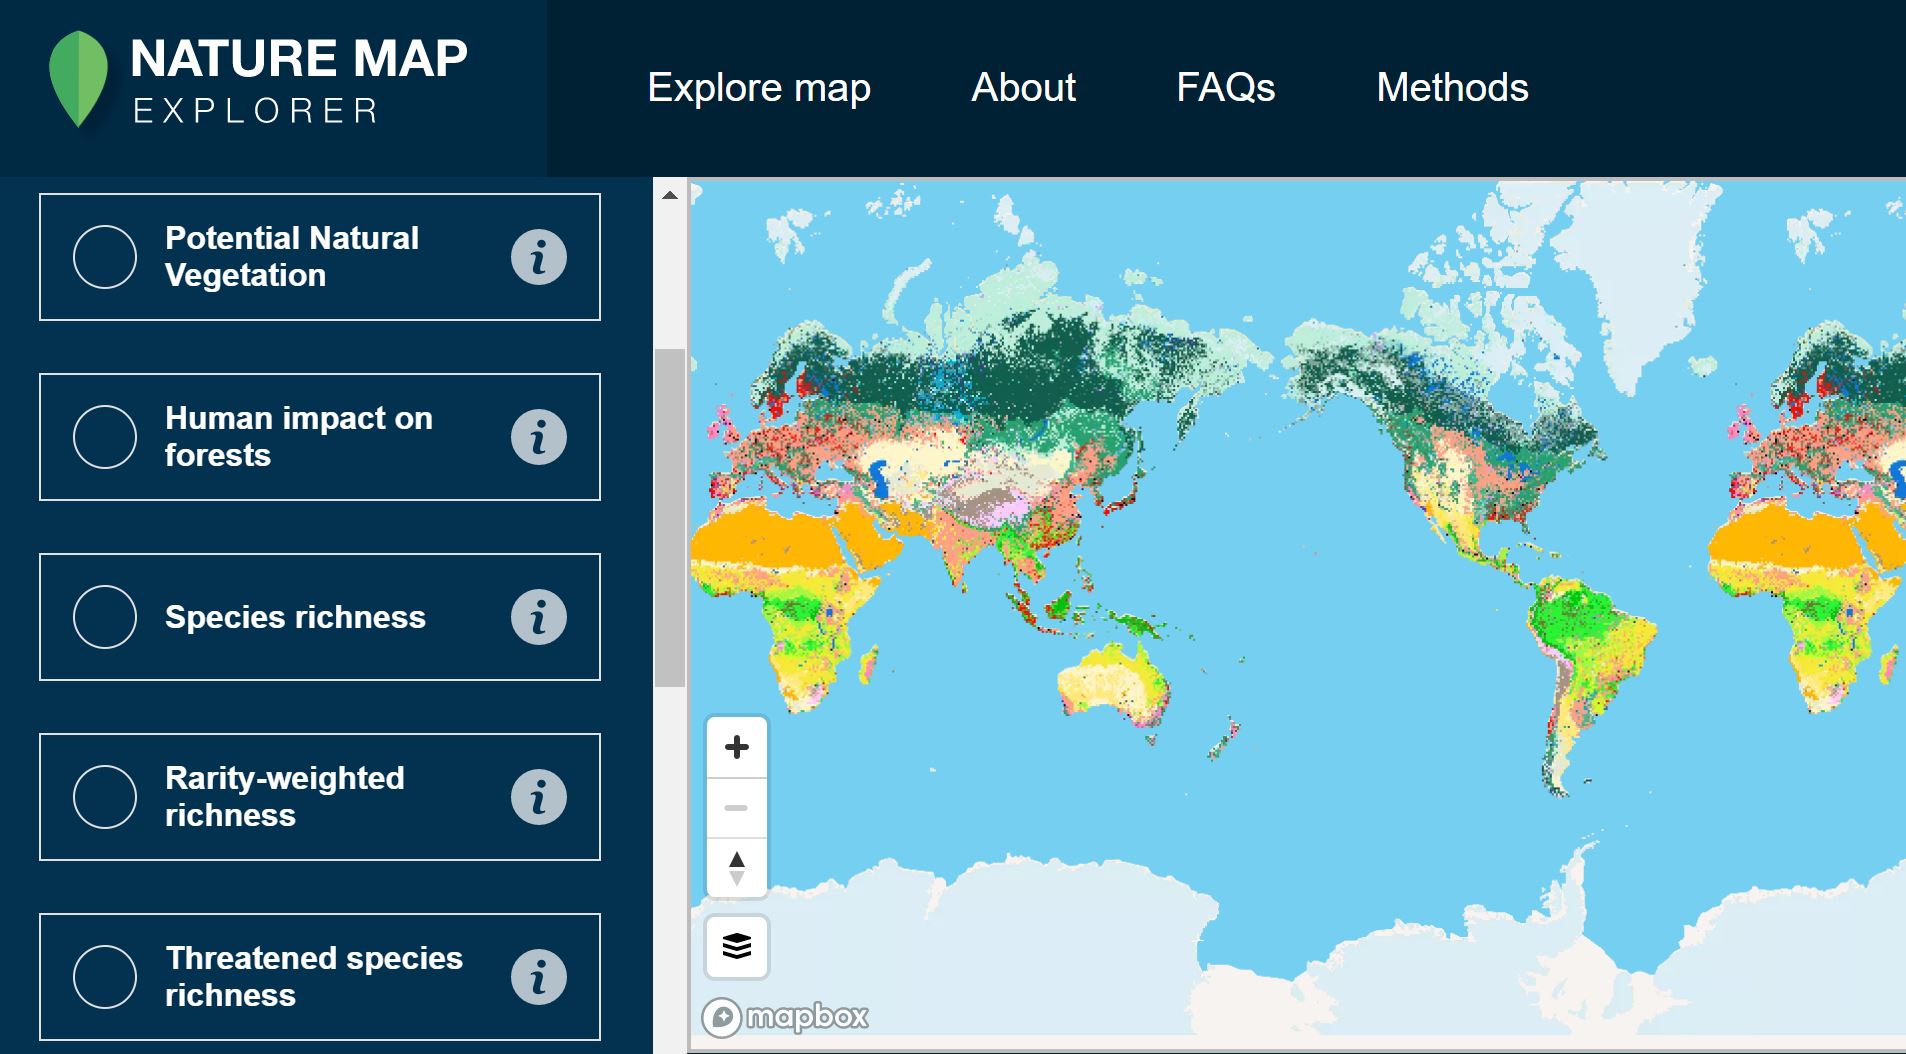This screenshot has width=1906, height=1054.
Task: Zoom out on the map
Action: tap(738, 807)
